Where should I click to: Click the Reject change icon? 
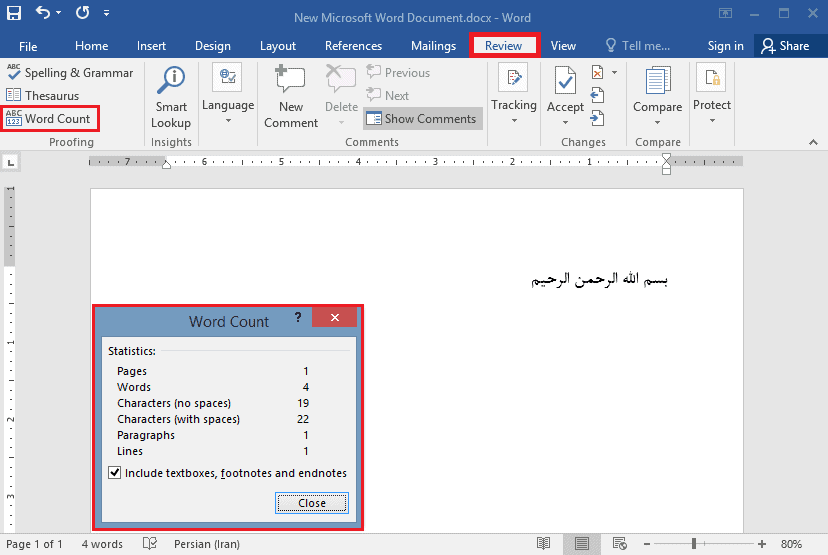coord(597,72)
